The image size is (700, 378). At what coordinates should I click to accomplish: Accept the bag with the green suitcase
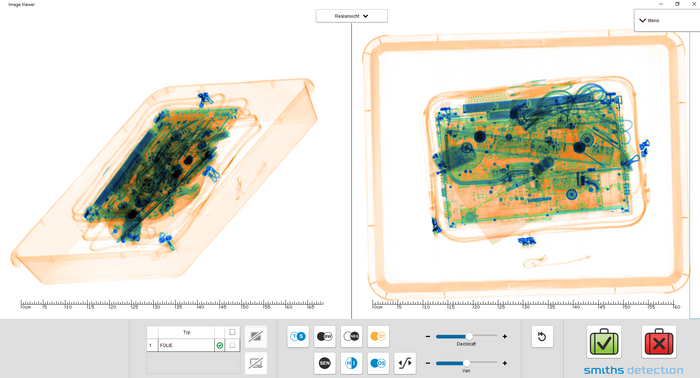pyautogui.click(x=604, y=342)
